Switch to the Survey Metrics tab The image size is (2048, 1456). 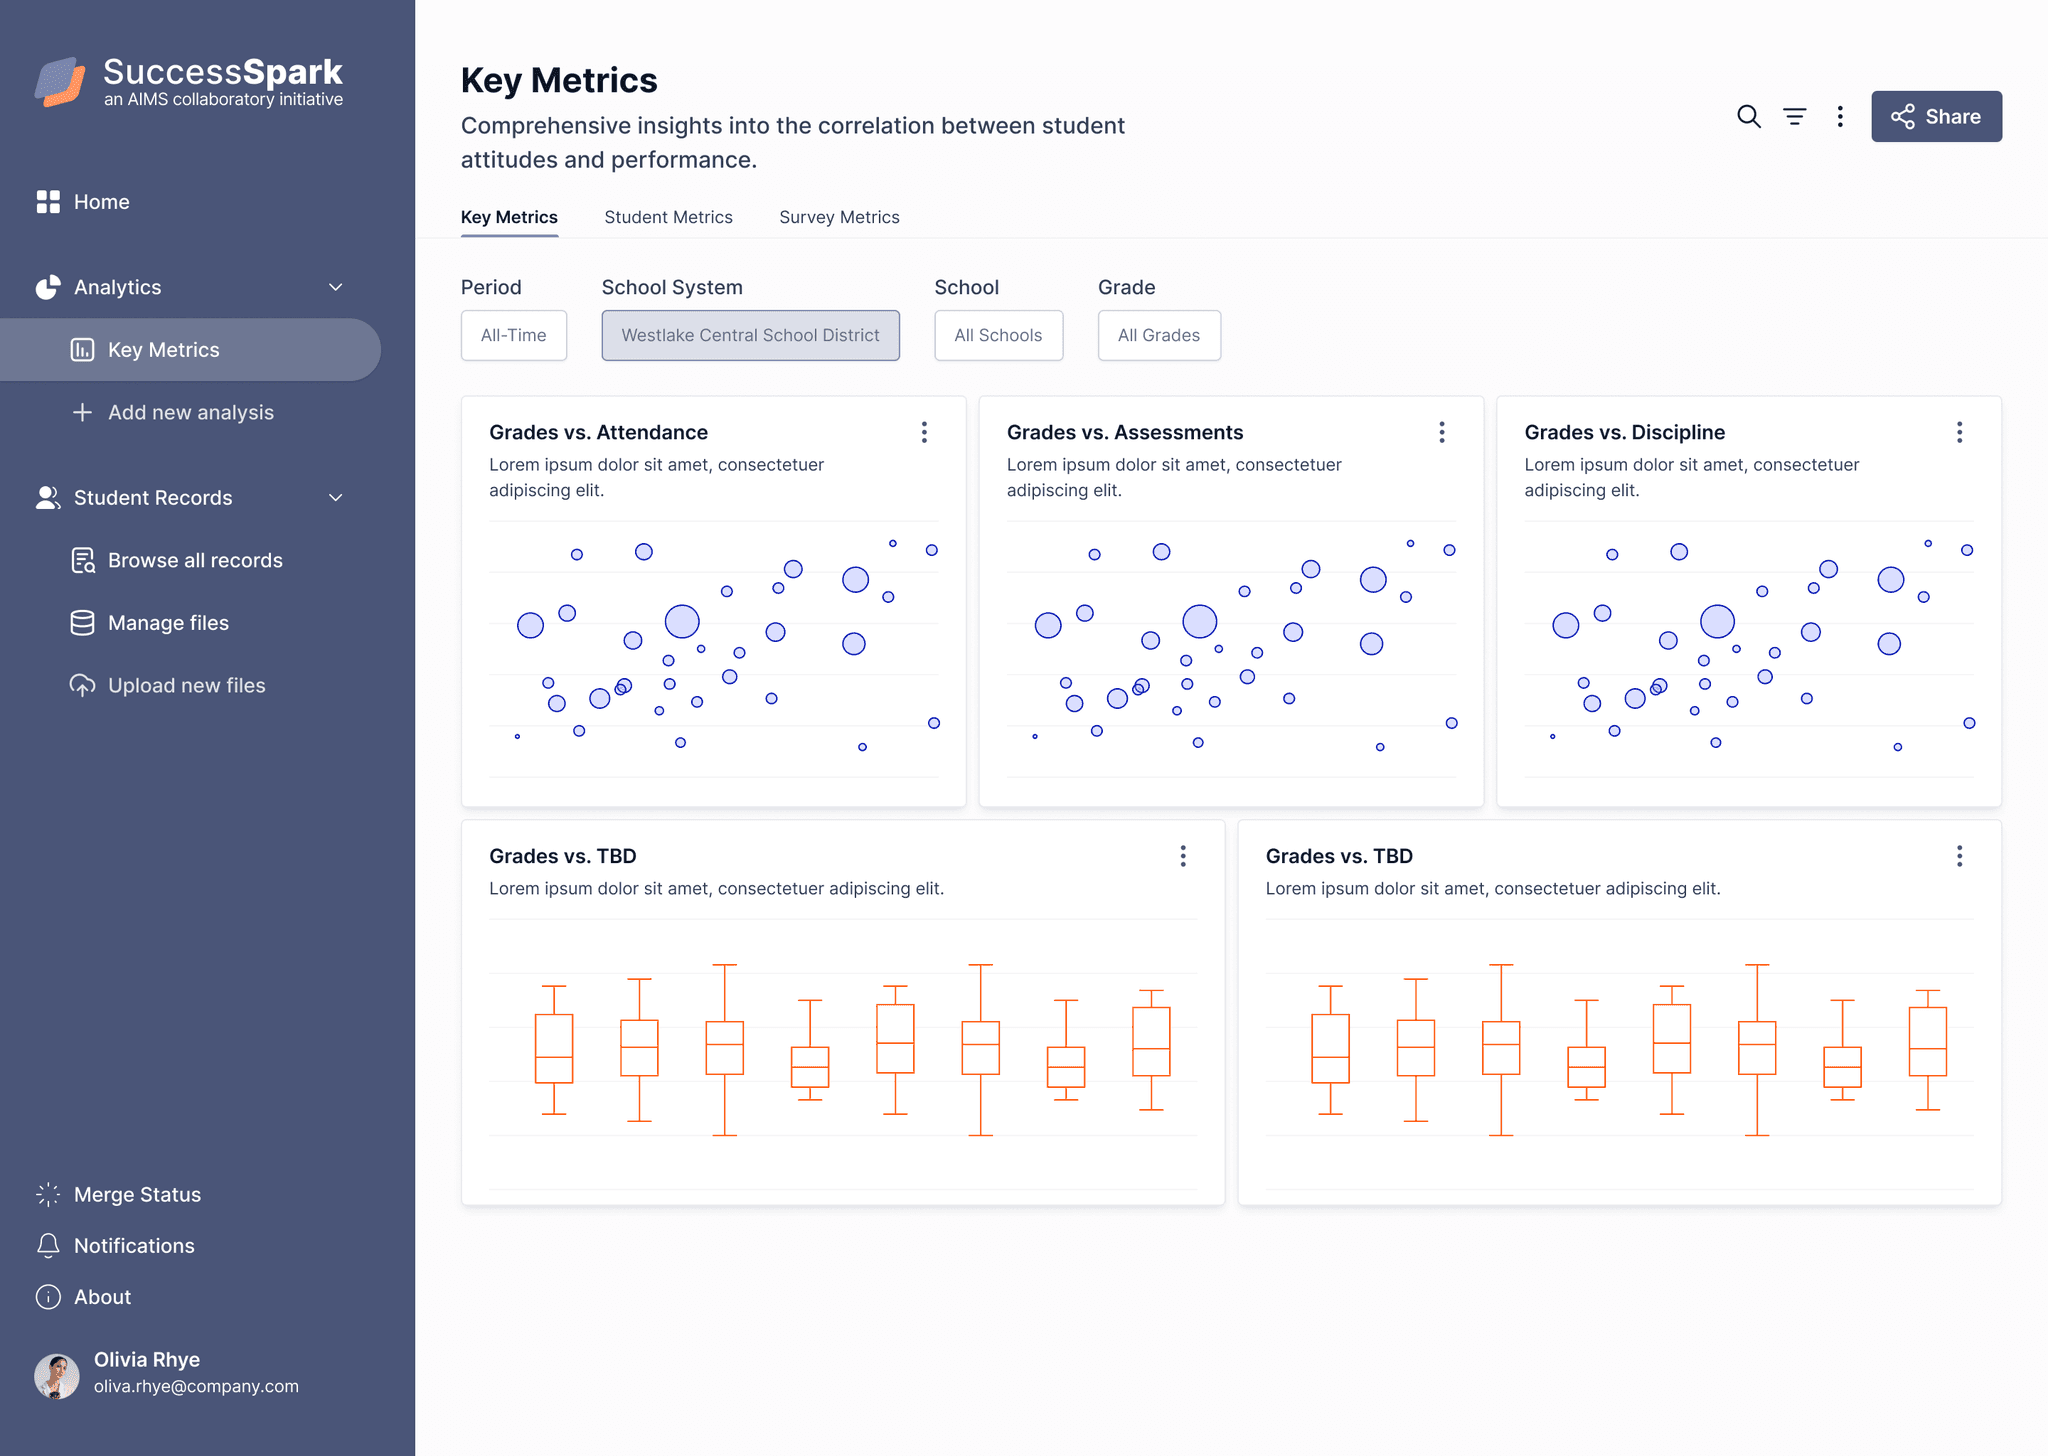(x=839, y=217)
